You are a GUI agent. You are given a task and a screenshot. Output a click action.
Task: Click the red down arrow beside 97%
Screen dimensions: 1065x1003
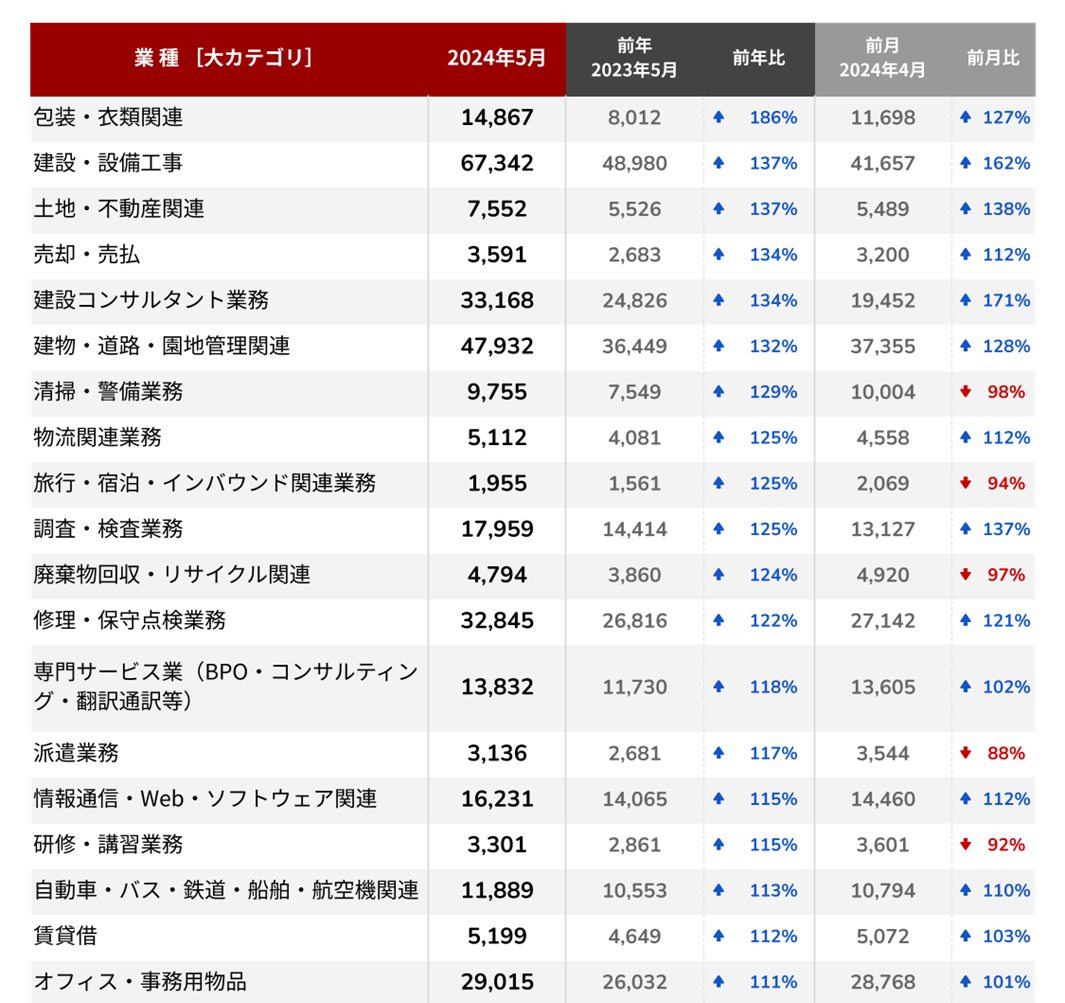pos(965,575)
